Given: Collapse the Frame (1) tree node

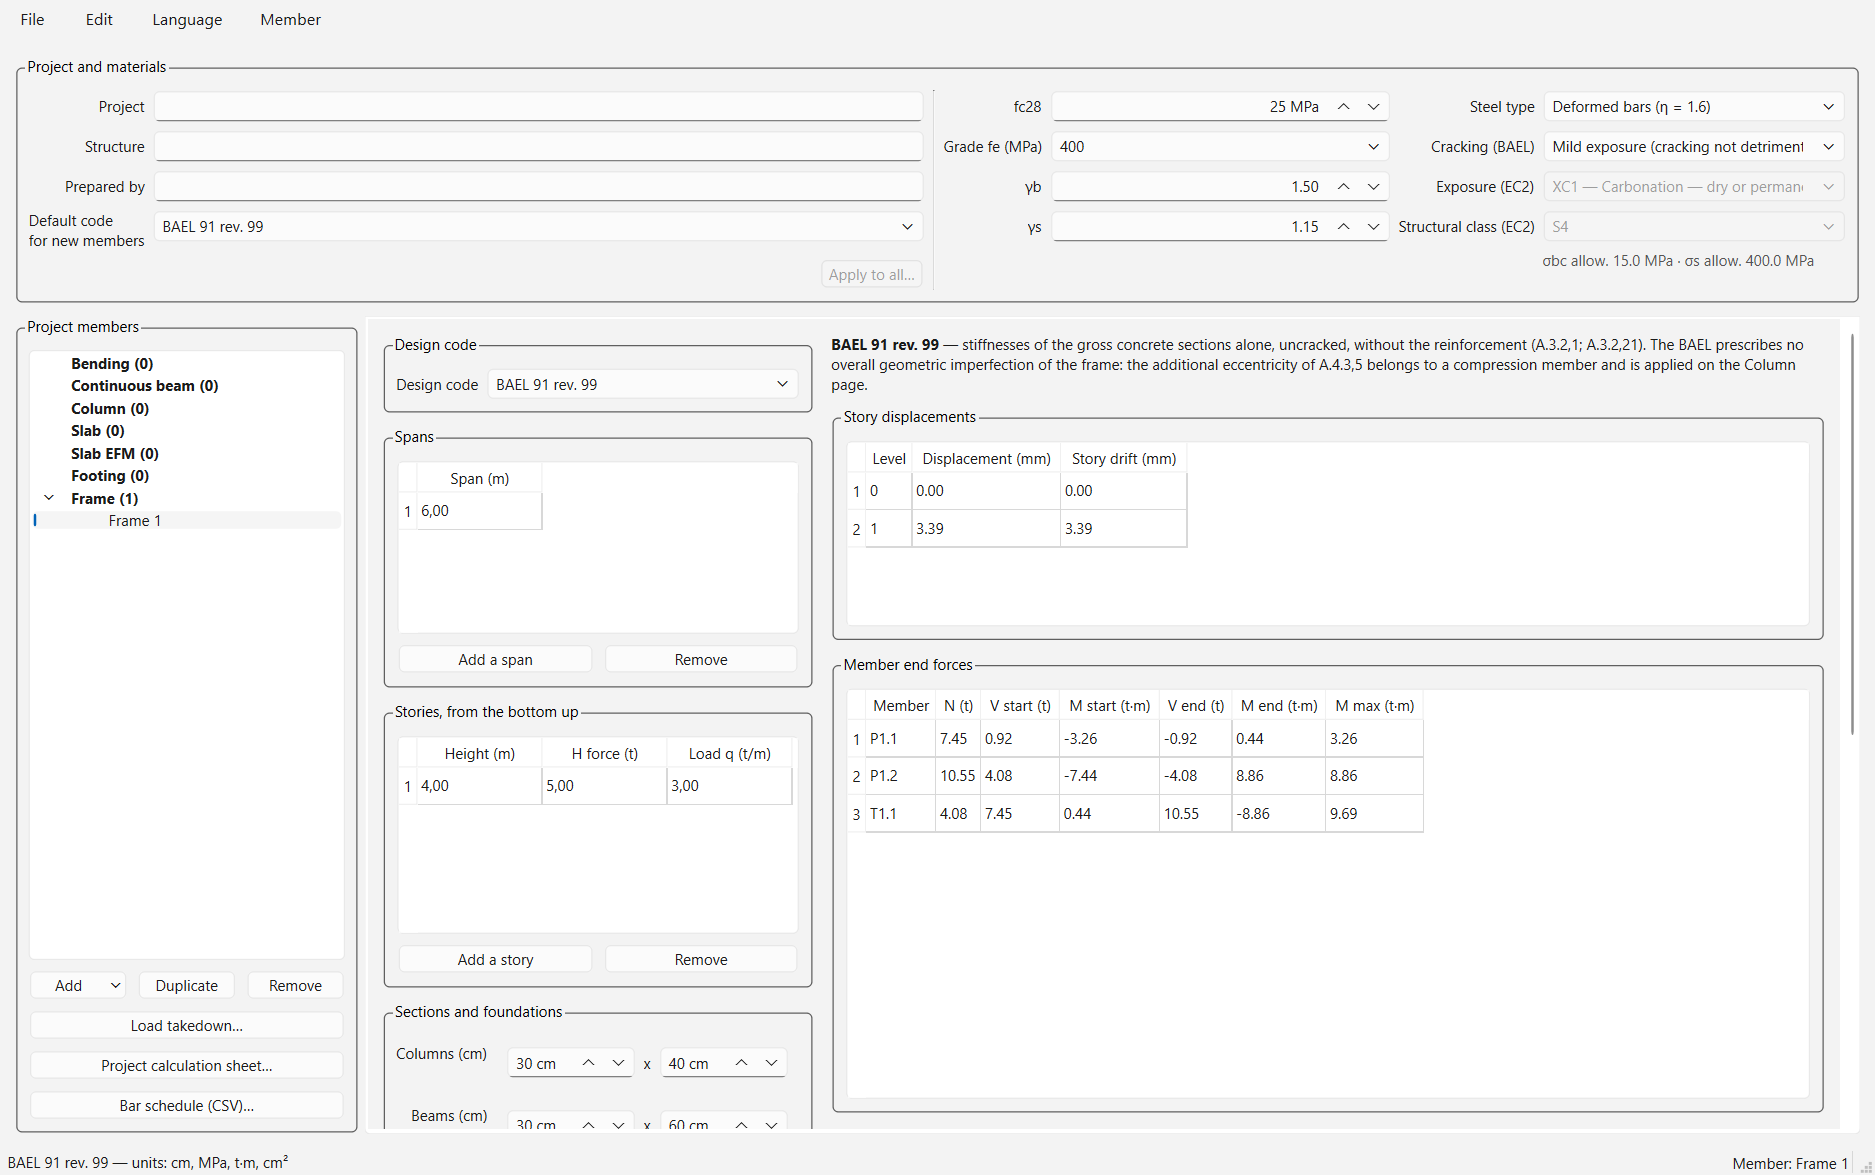Looking at the screenshot, I should tap(49, 498).
